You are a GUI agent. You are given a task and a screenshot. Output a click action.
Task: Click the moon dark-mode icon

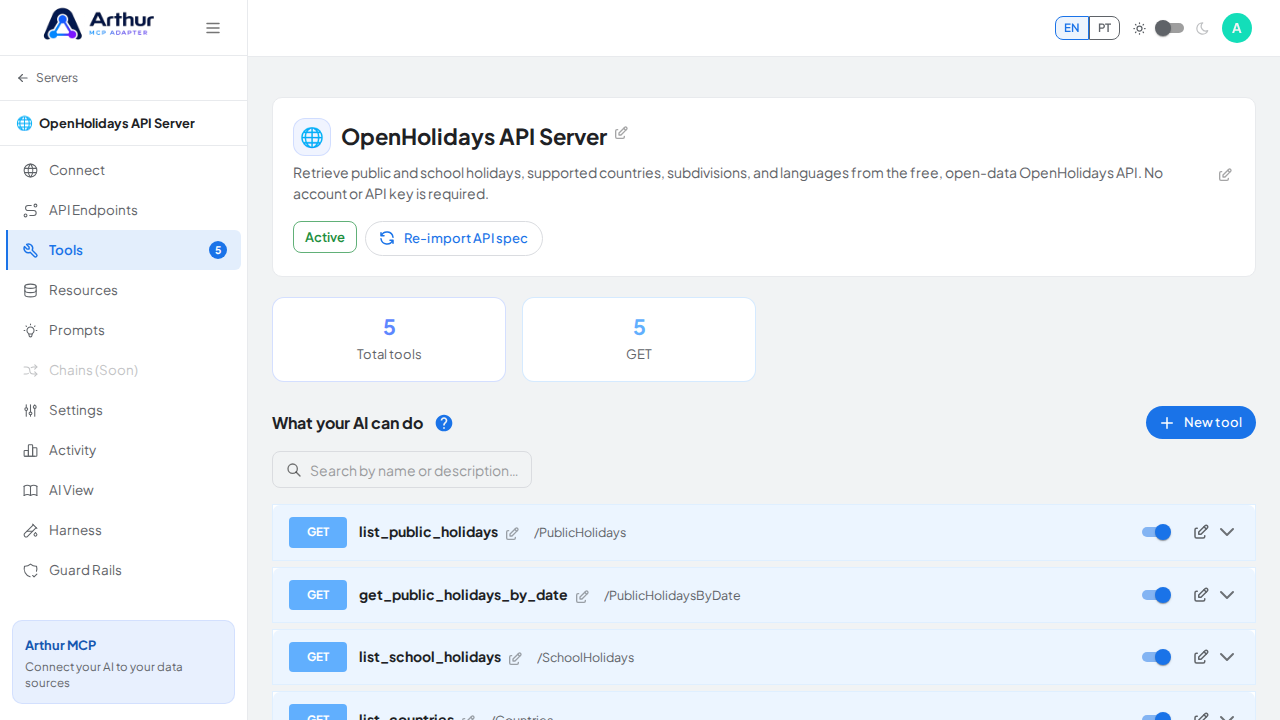click(1202, 28)
